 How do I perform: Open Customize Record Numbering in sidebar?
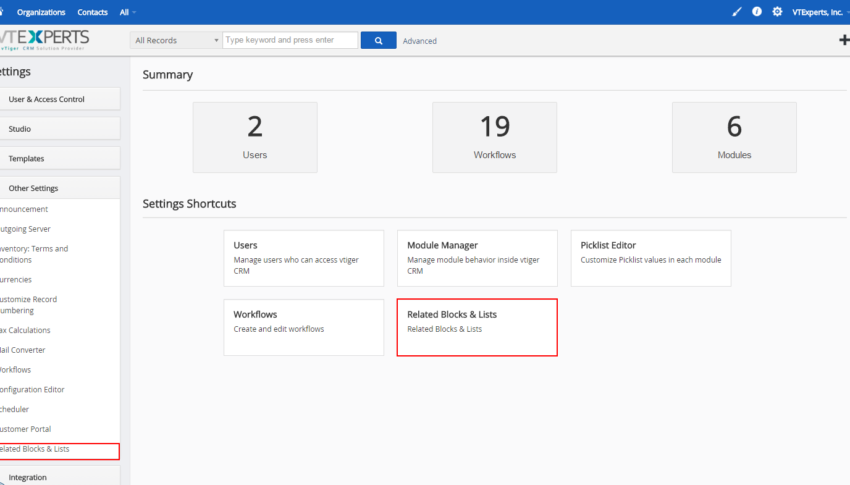[x=28, y=305]
